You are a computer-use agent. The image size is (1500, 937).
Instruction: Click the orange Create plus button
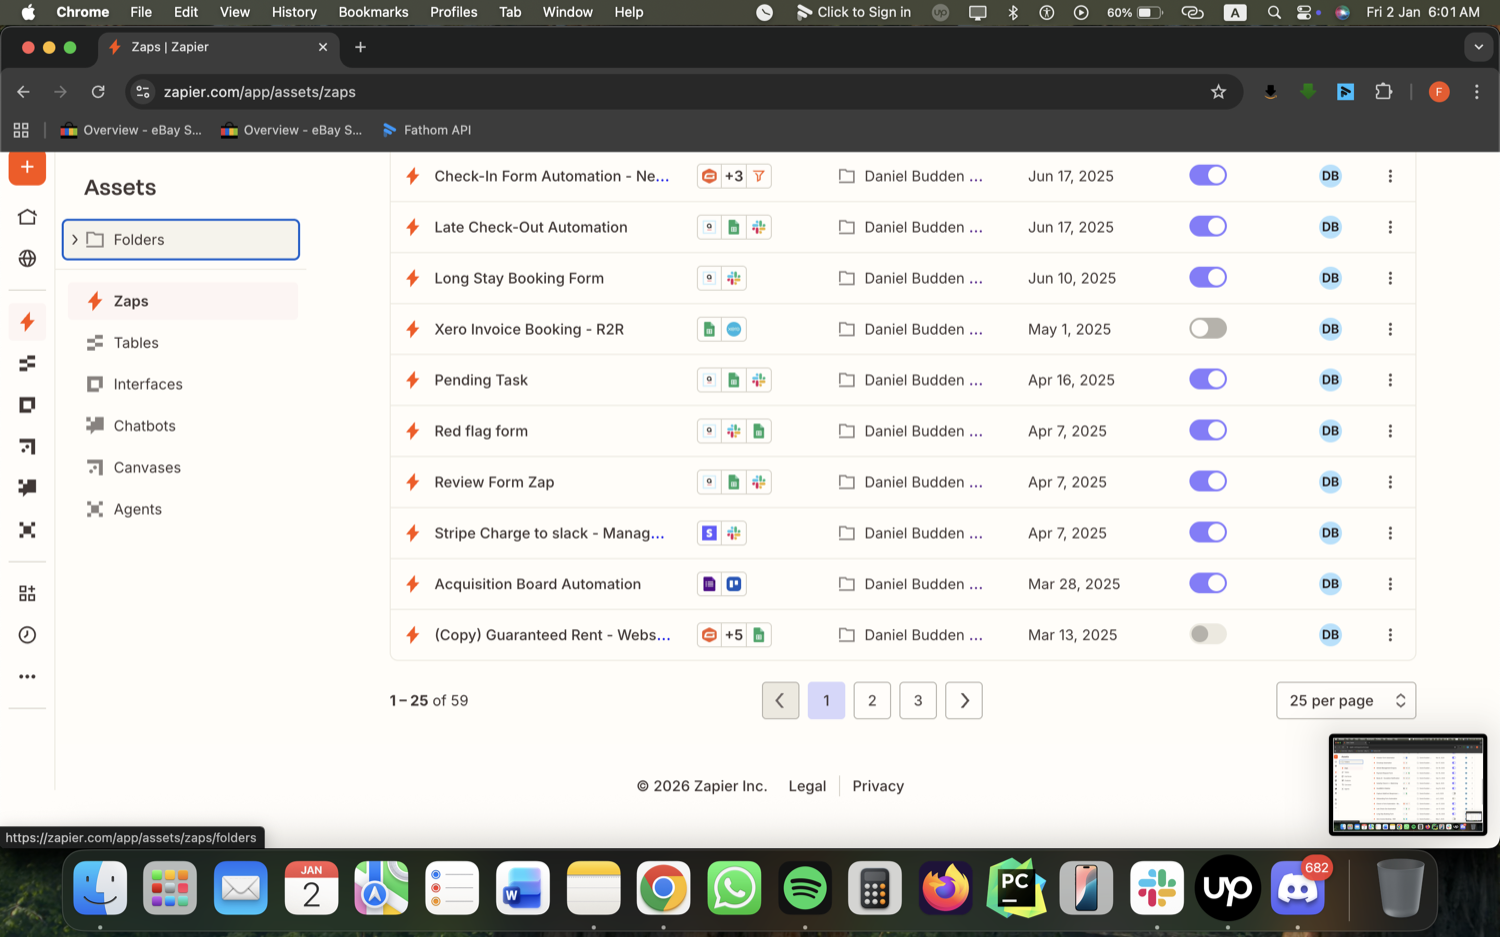pyautogui.click(x=27, y=167)
